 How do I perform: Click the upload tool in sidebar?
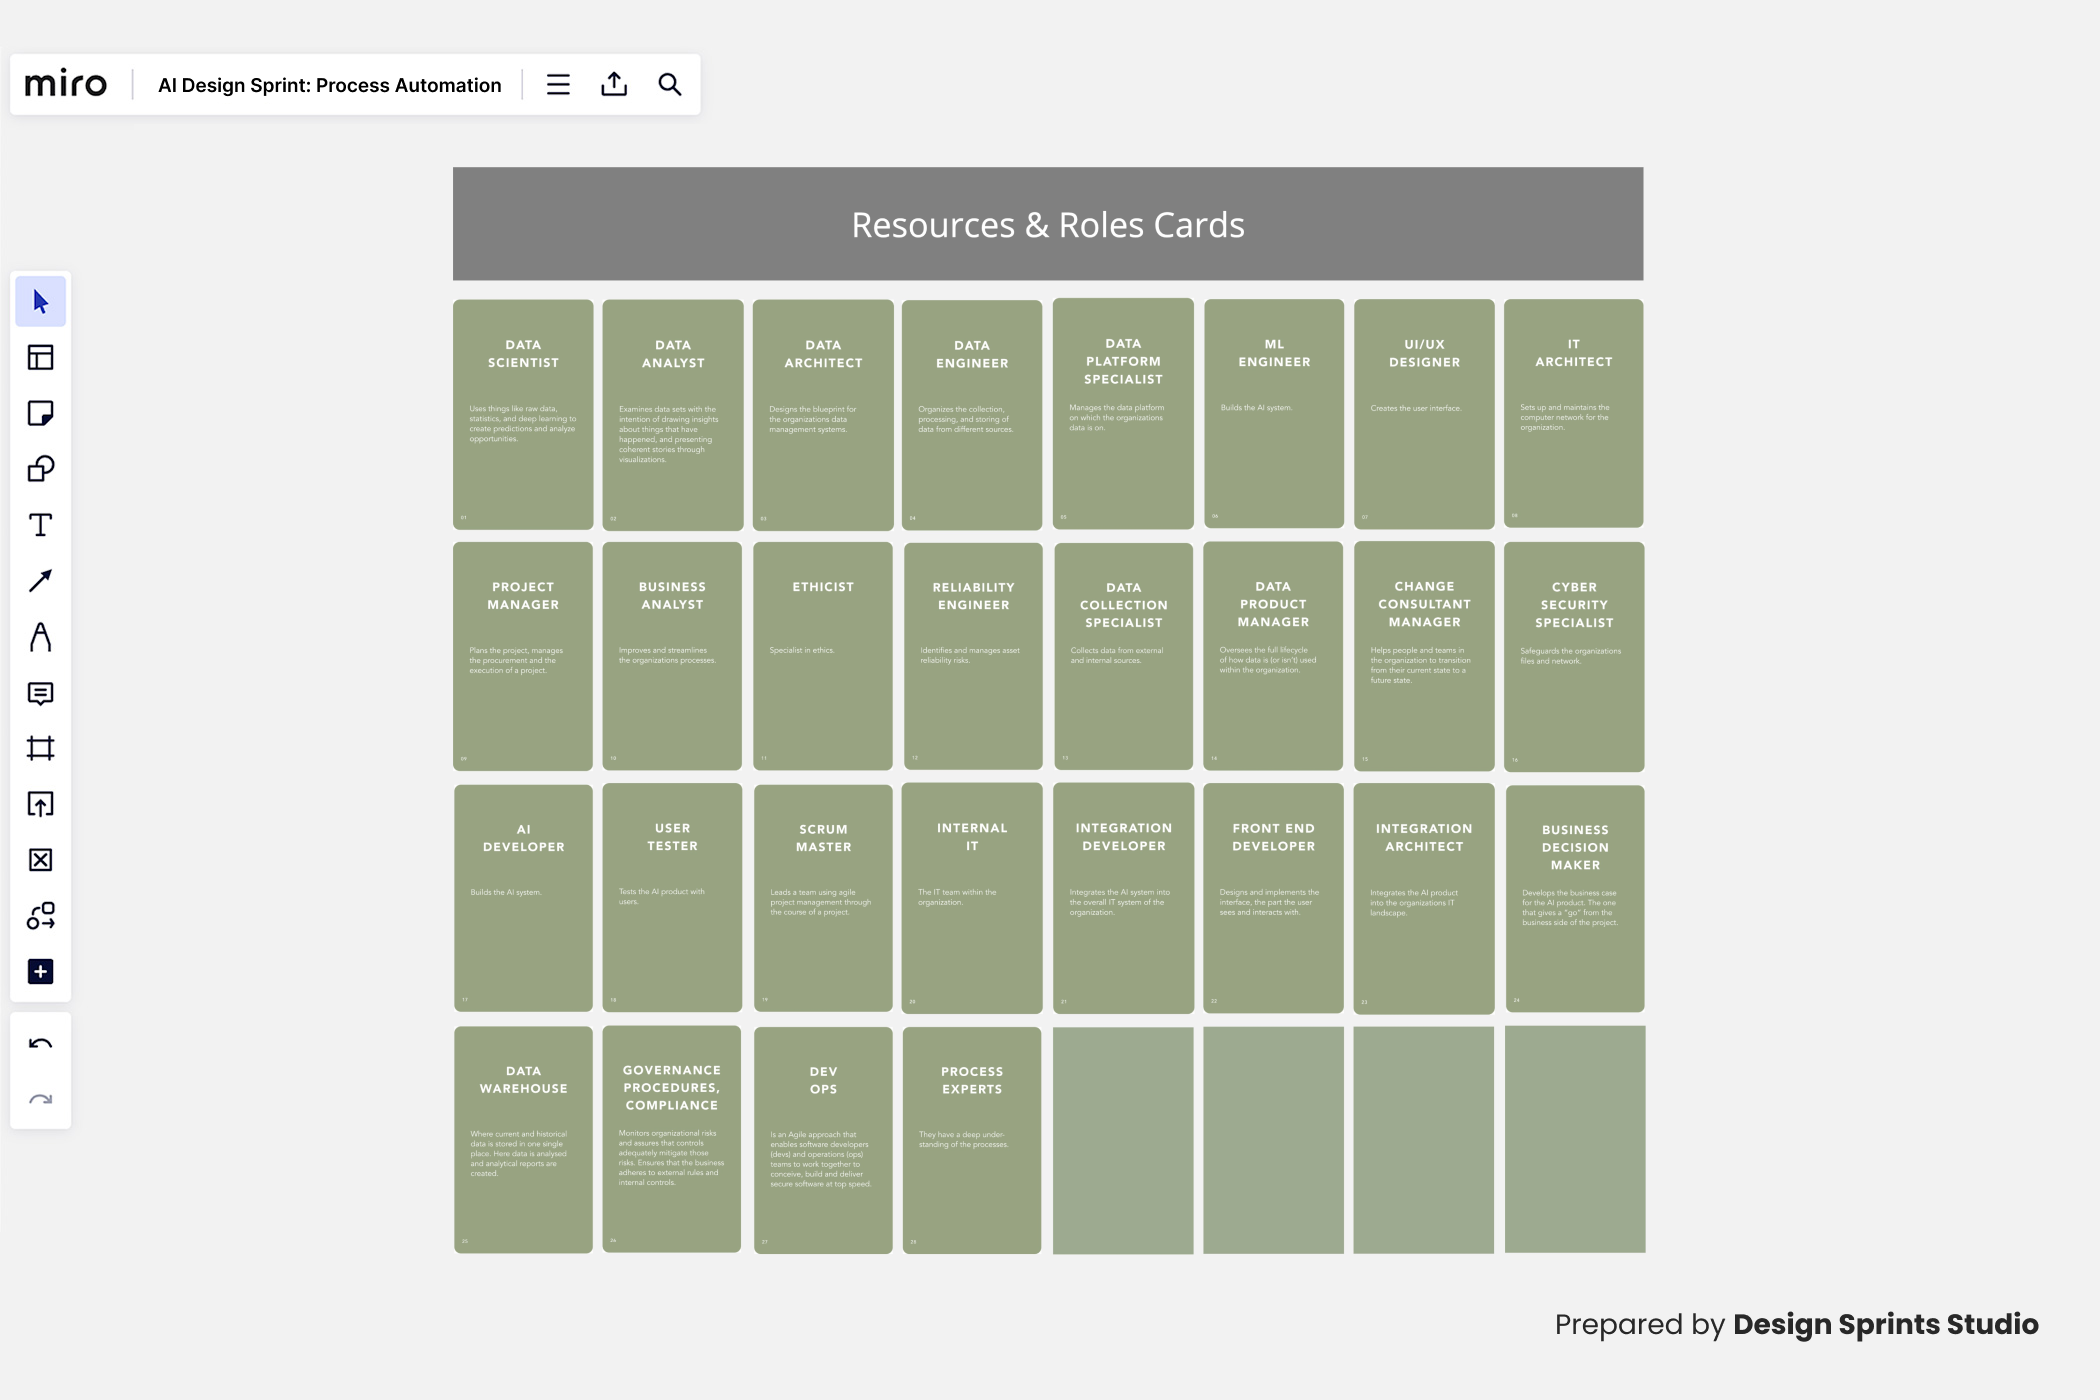pos(40,804)
